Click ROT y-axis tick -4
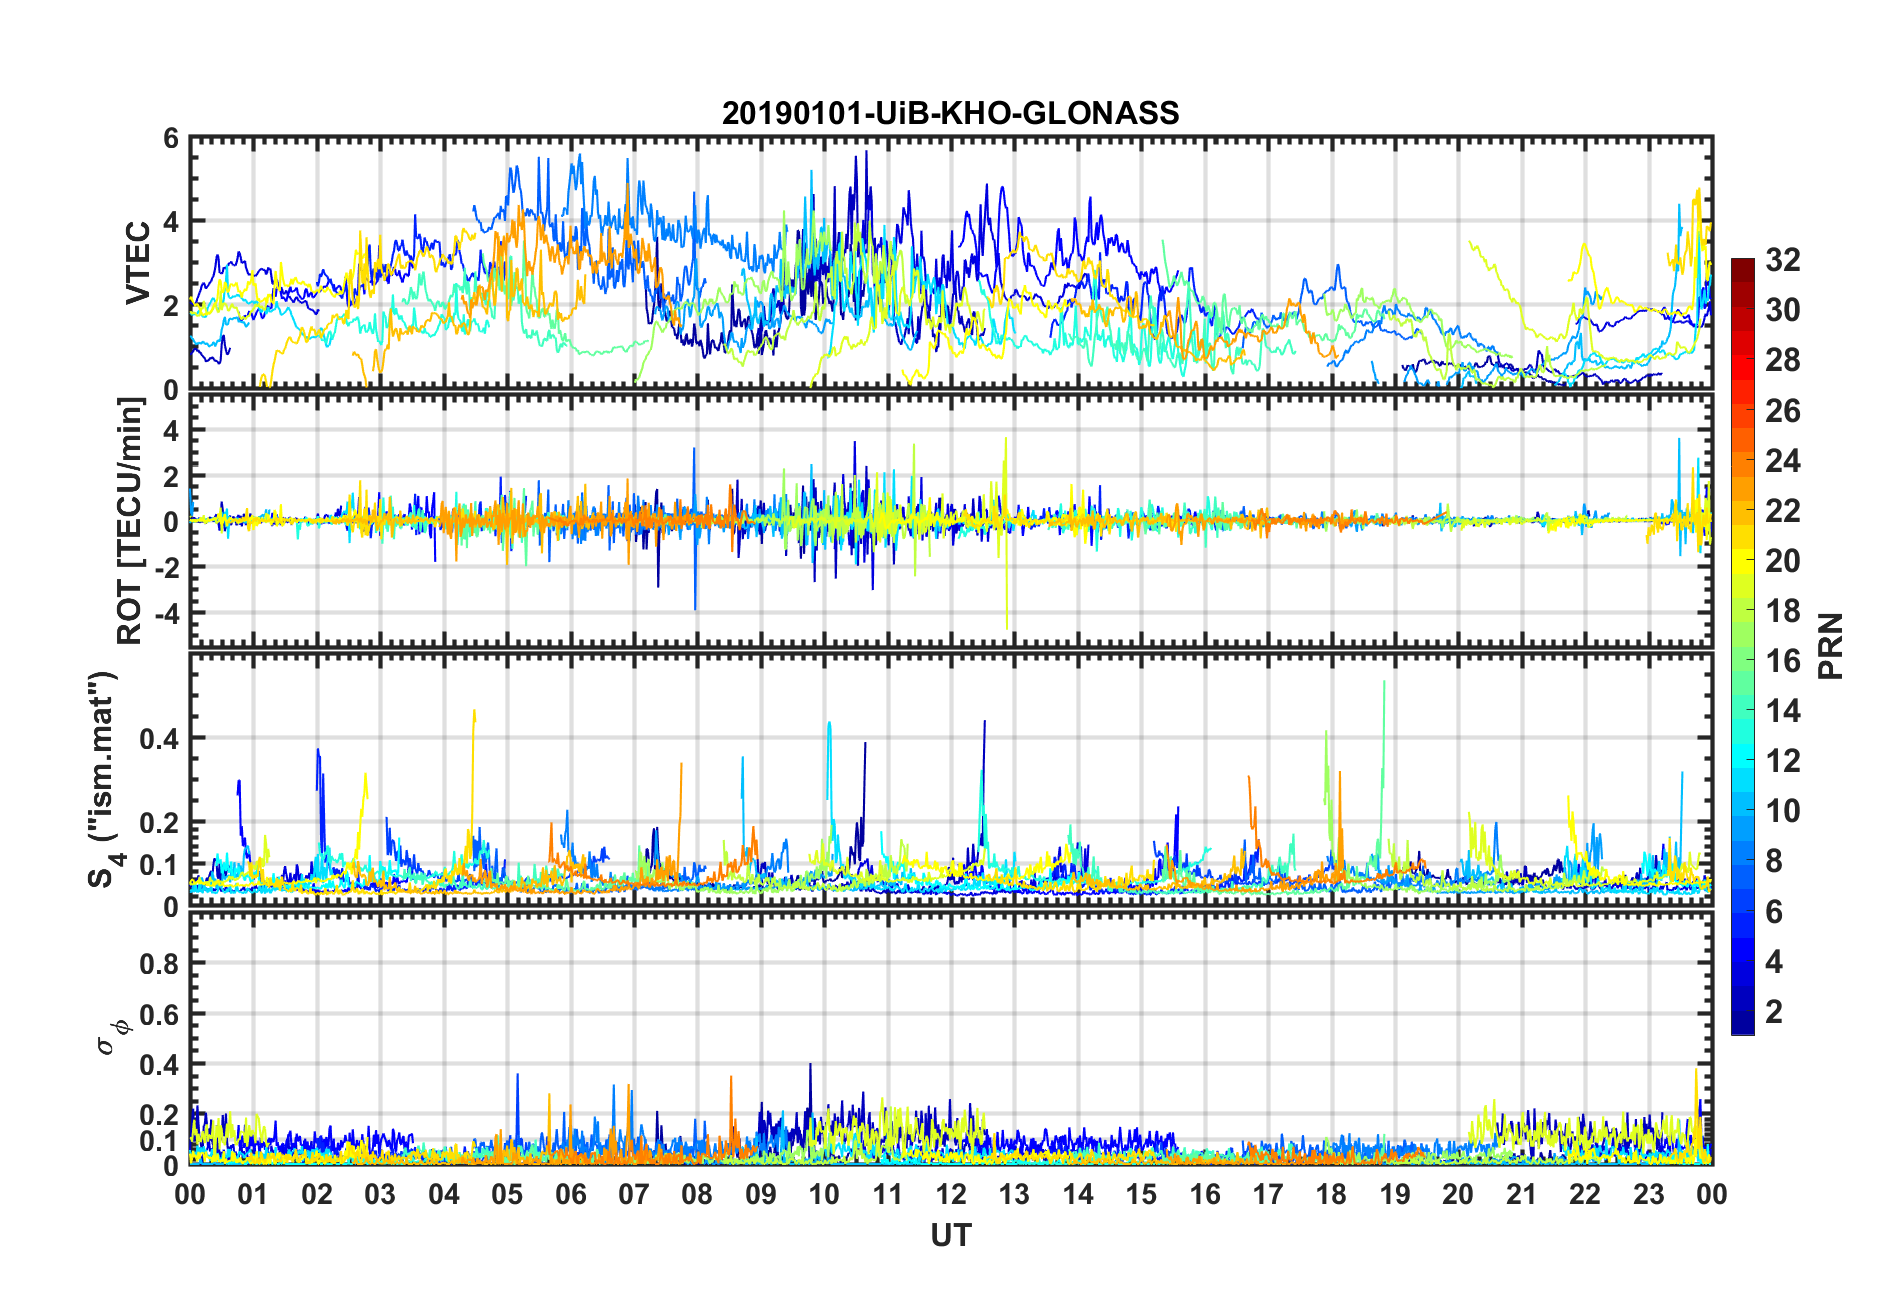 pyautogui.click(x=166, y=612)
